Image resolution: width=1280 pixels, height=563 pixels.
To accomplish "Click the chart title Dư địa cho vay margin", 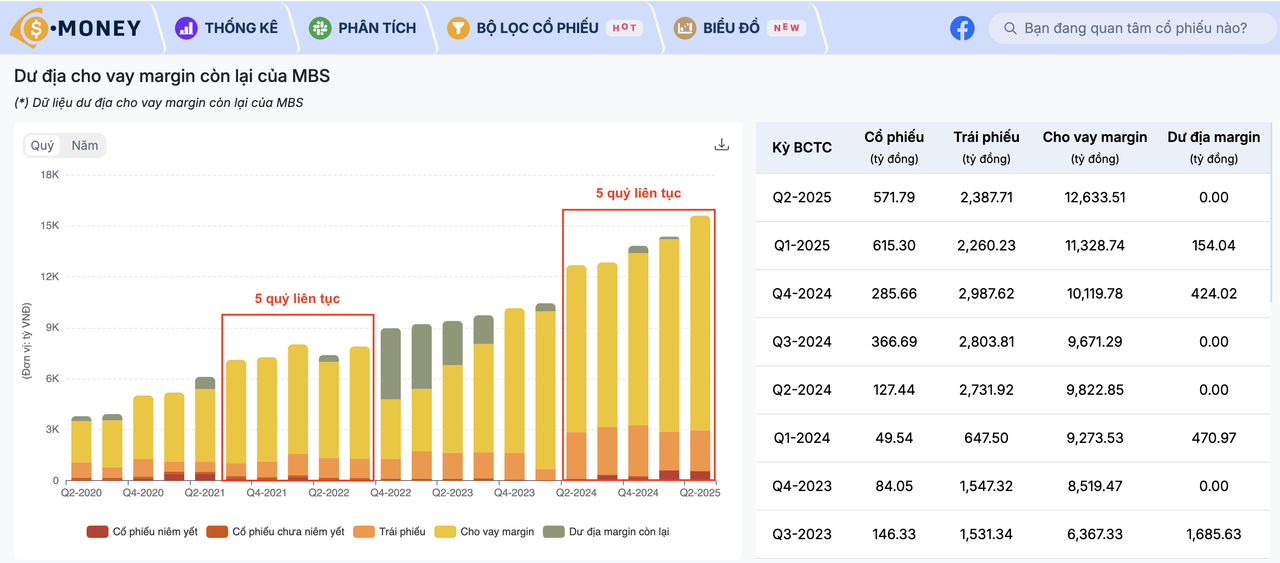I will 172,76.
